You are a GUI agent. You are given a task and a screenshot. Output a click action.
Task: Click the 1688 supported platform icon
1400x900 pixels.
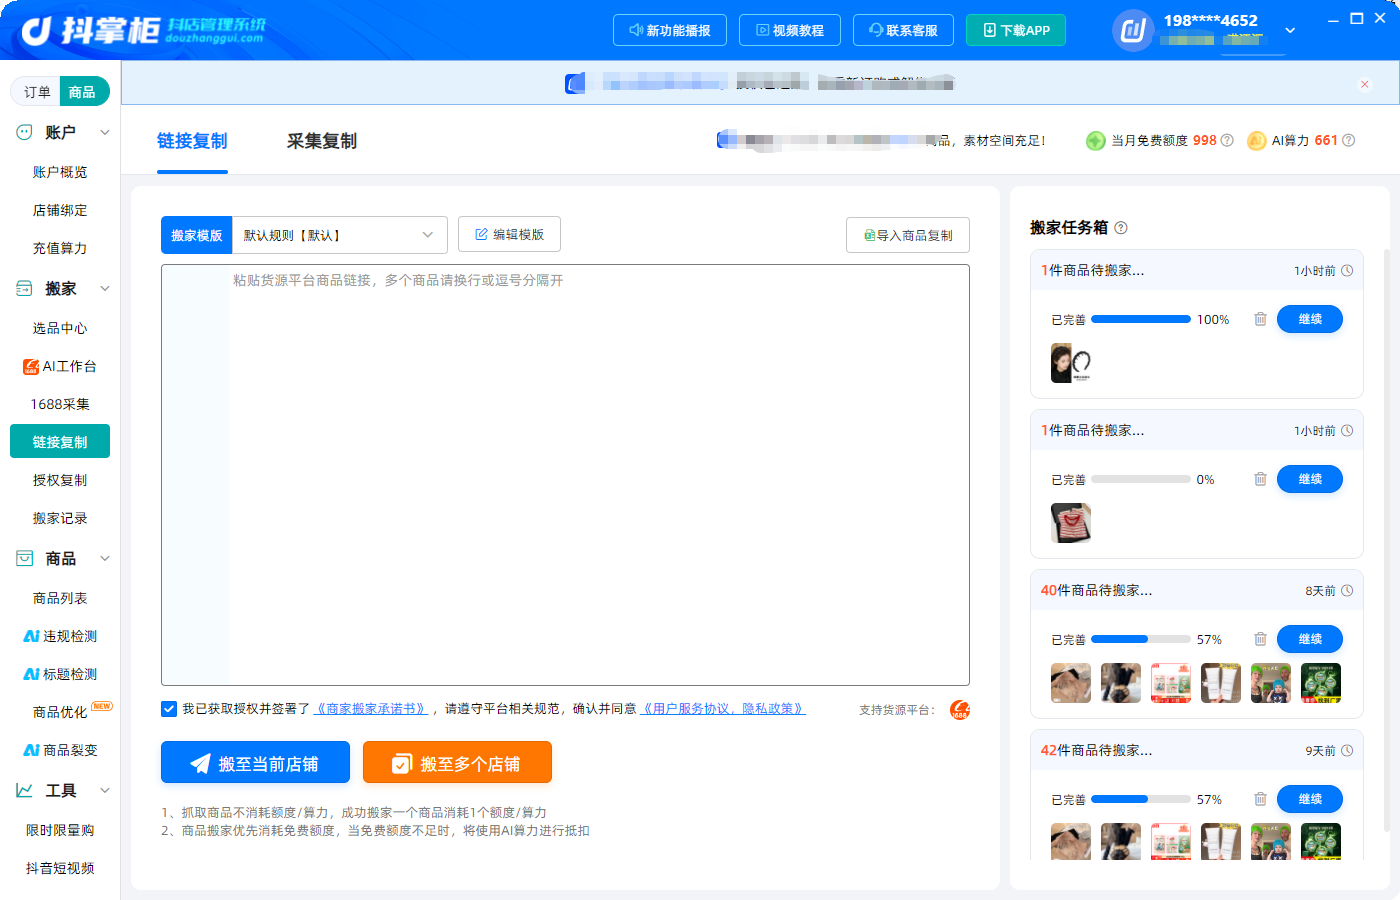click(959, 710)
